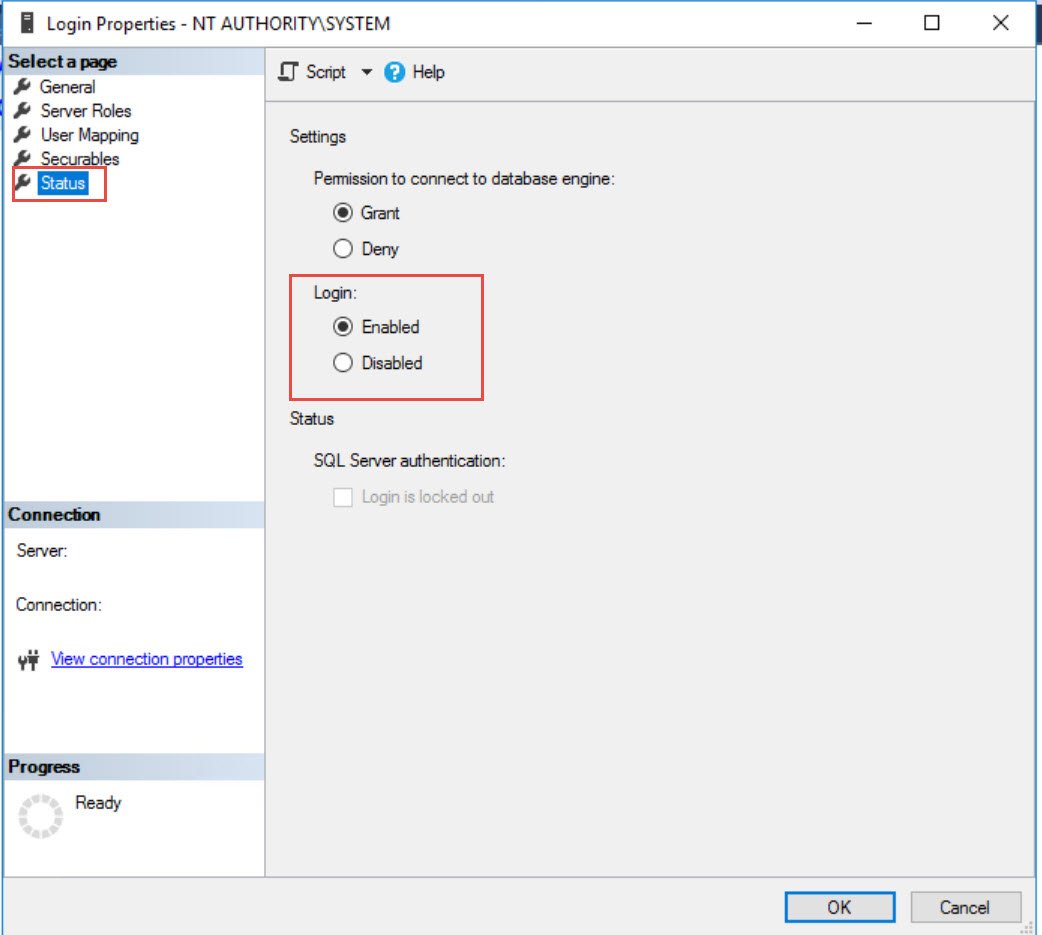Select the Grant permission radio button
Viewport: 1042px width, 935px height.
343,213
